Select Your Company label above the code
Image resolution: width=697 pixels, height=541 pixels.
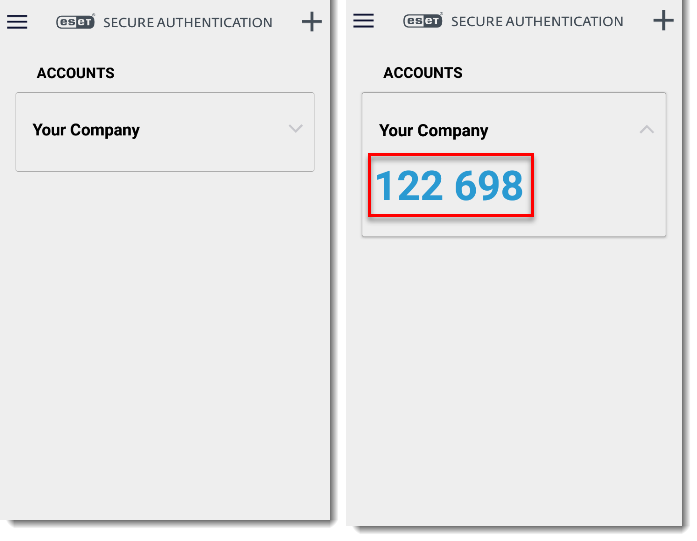pyautogui.click(x=434, y=131)
